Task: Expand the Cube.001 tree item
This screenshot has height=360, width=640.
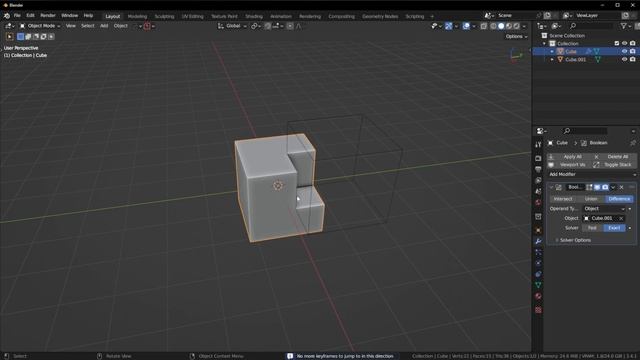Action: (x=552, y=60)
